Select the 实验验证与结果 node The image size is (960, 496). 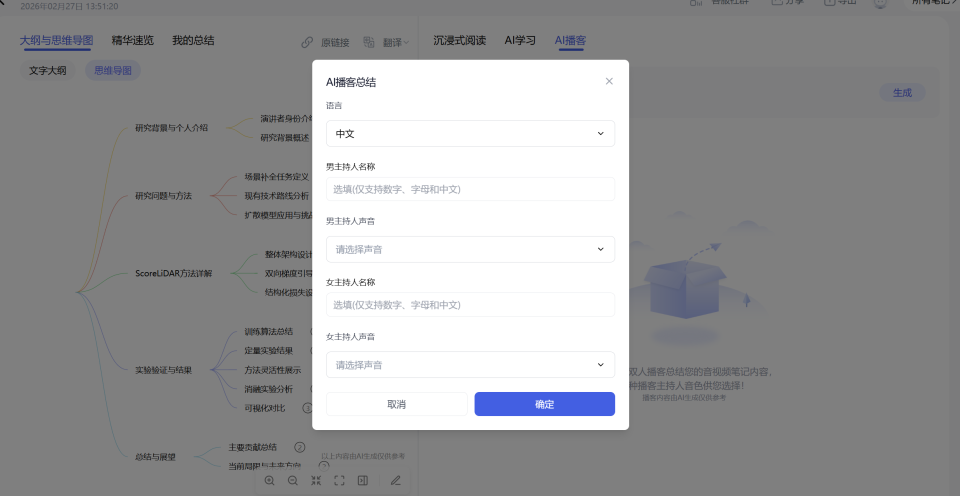tap(163, 370)
